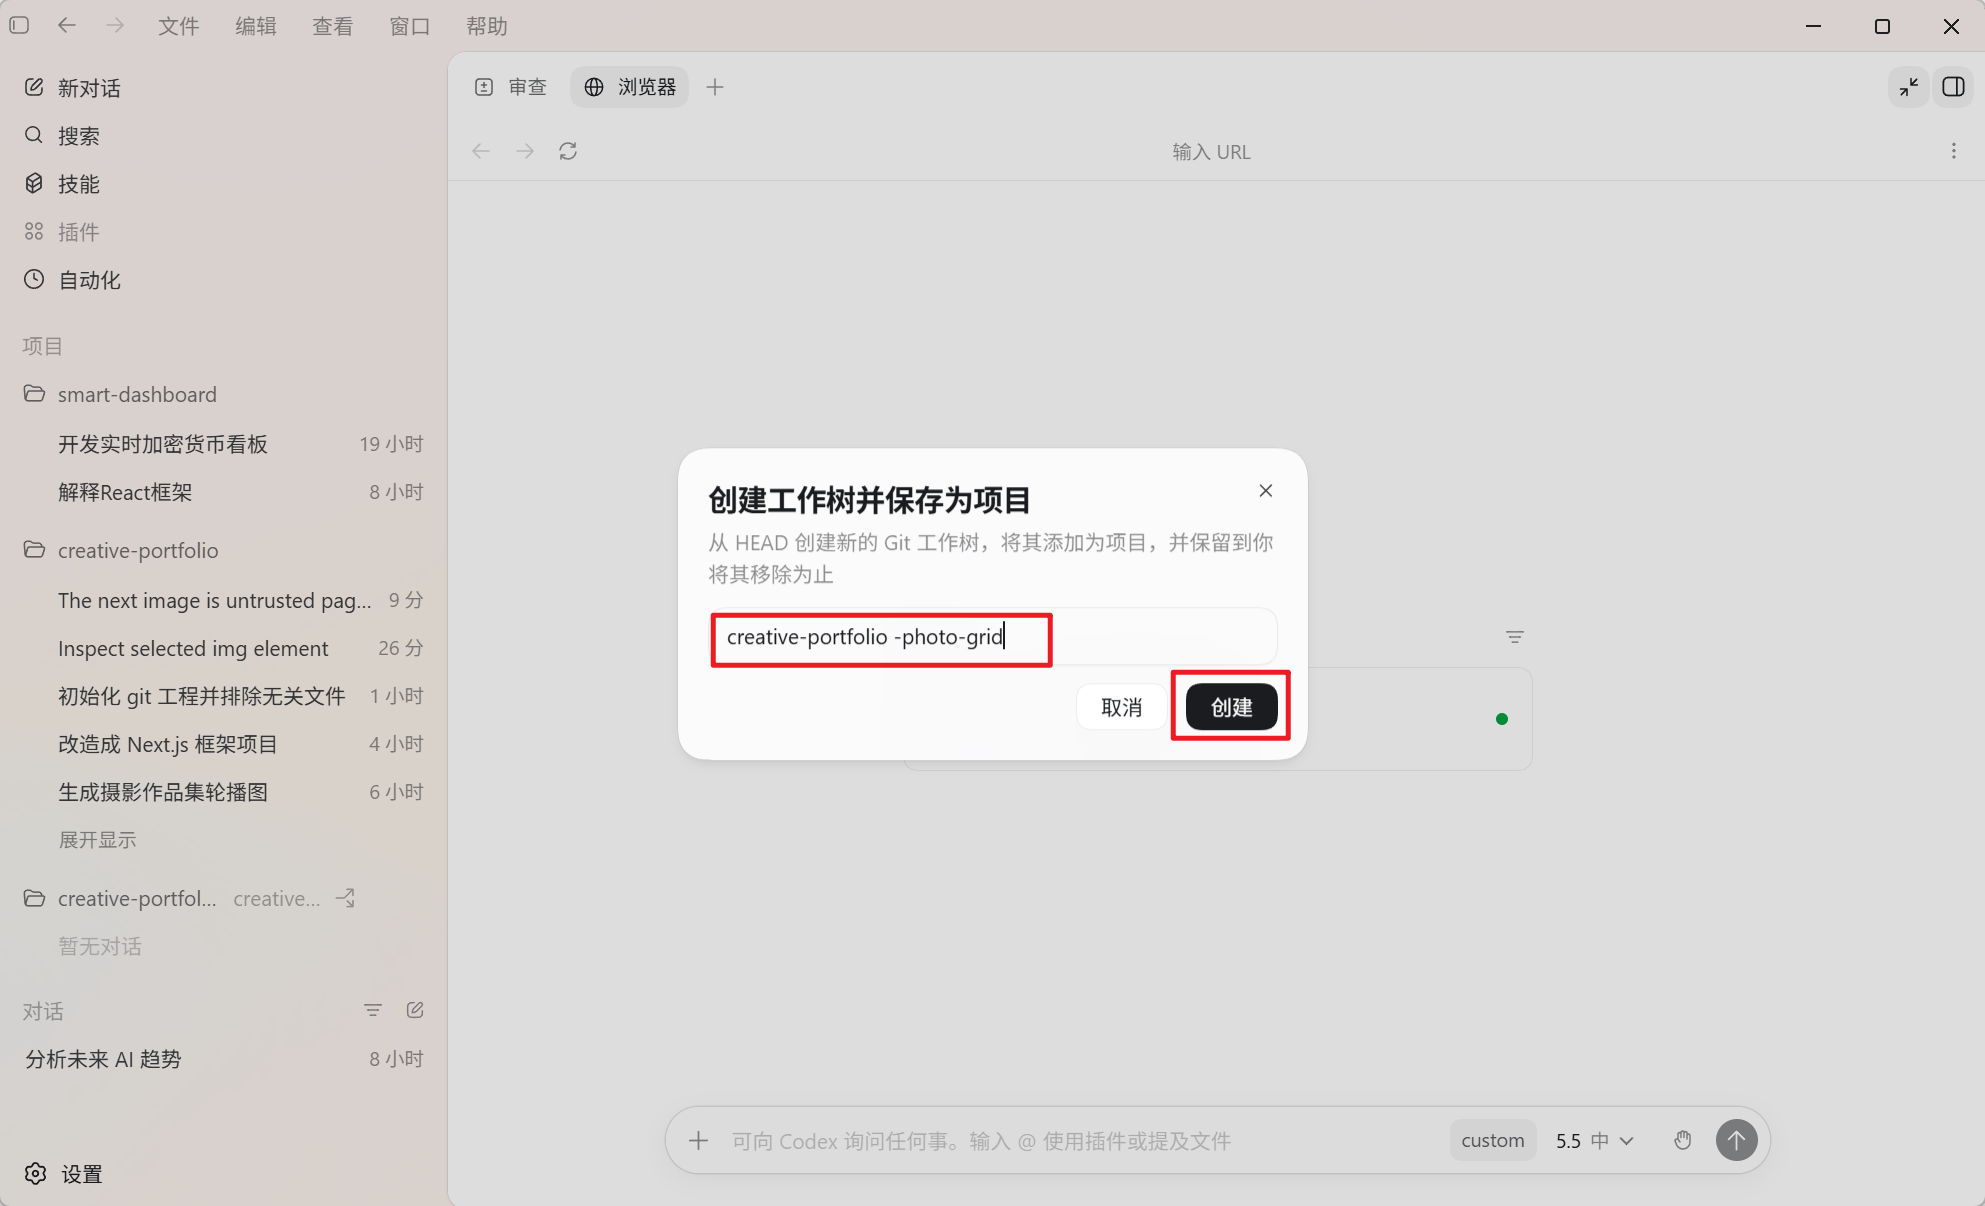1985x1206 pixels.
Task: Open the 帮助 menu
Action: click(487, 26)
